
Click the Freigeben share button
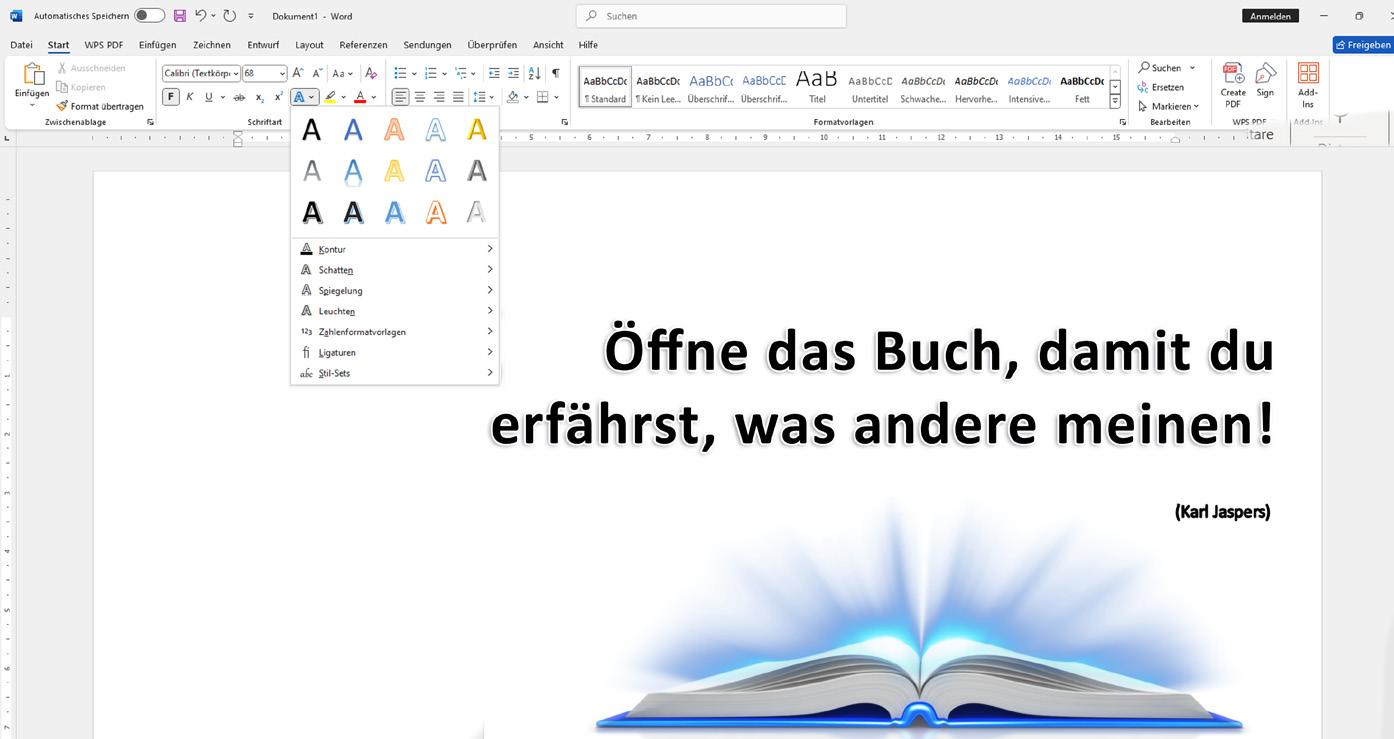(x=1363, y=45)
